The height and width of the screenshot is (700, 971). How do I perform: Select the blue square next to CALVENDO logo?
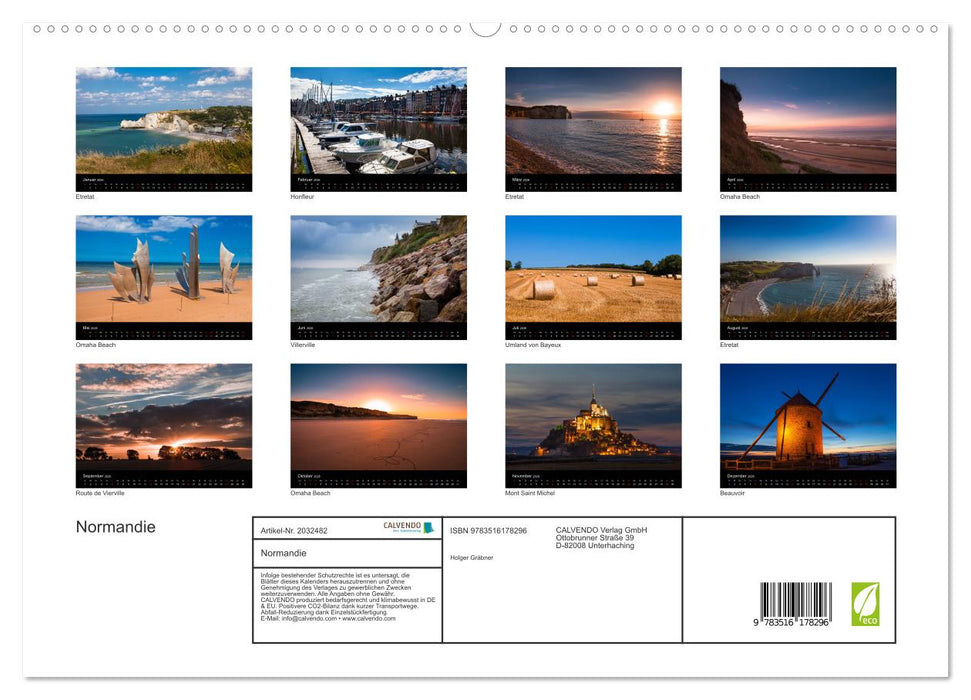pyautogui.click(x=428, y=527)
